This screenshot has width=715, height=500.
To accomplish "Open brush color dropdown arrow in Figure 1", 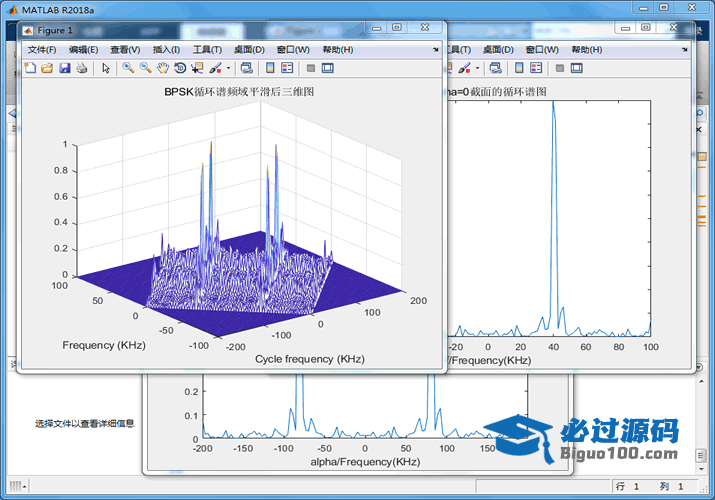I will (x=228, y=68).
